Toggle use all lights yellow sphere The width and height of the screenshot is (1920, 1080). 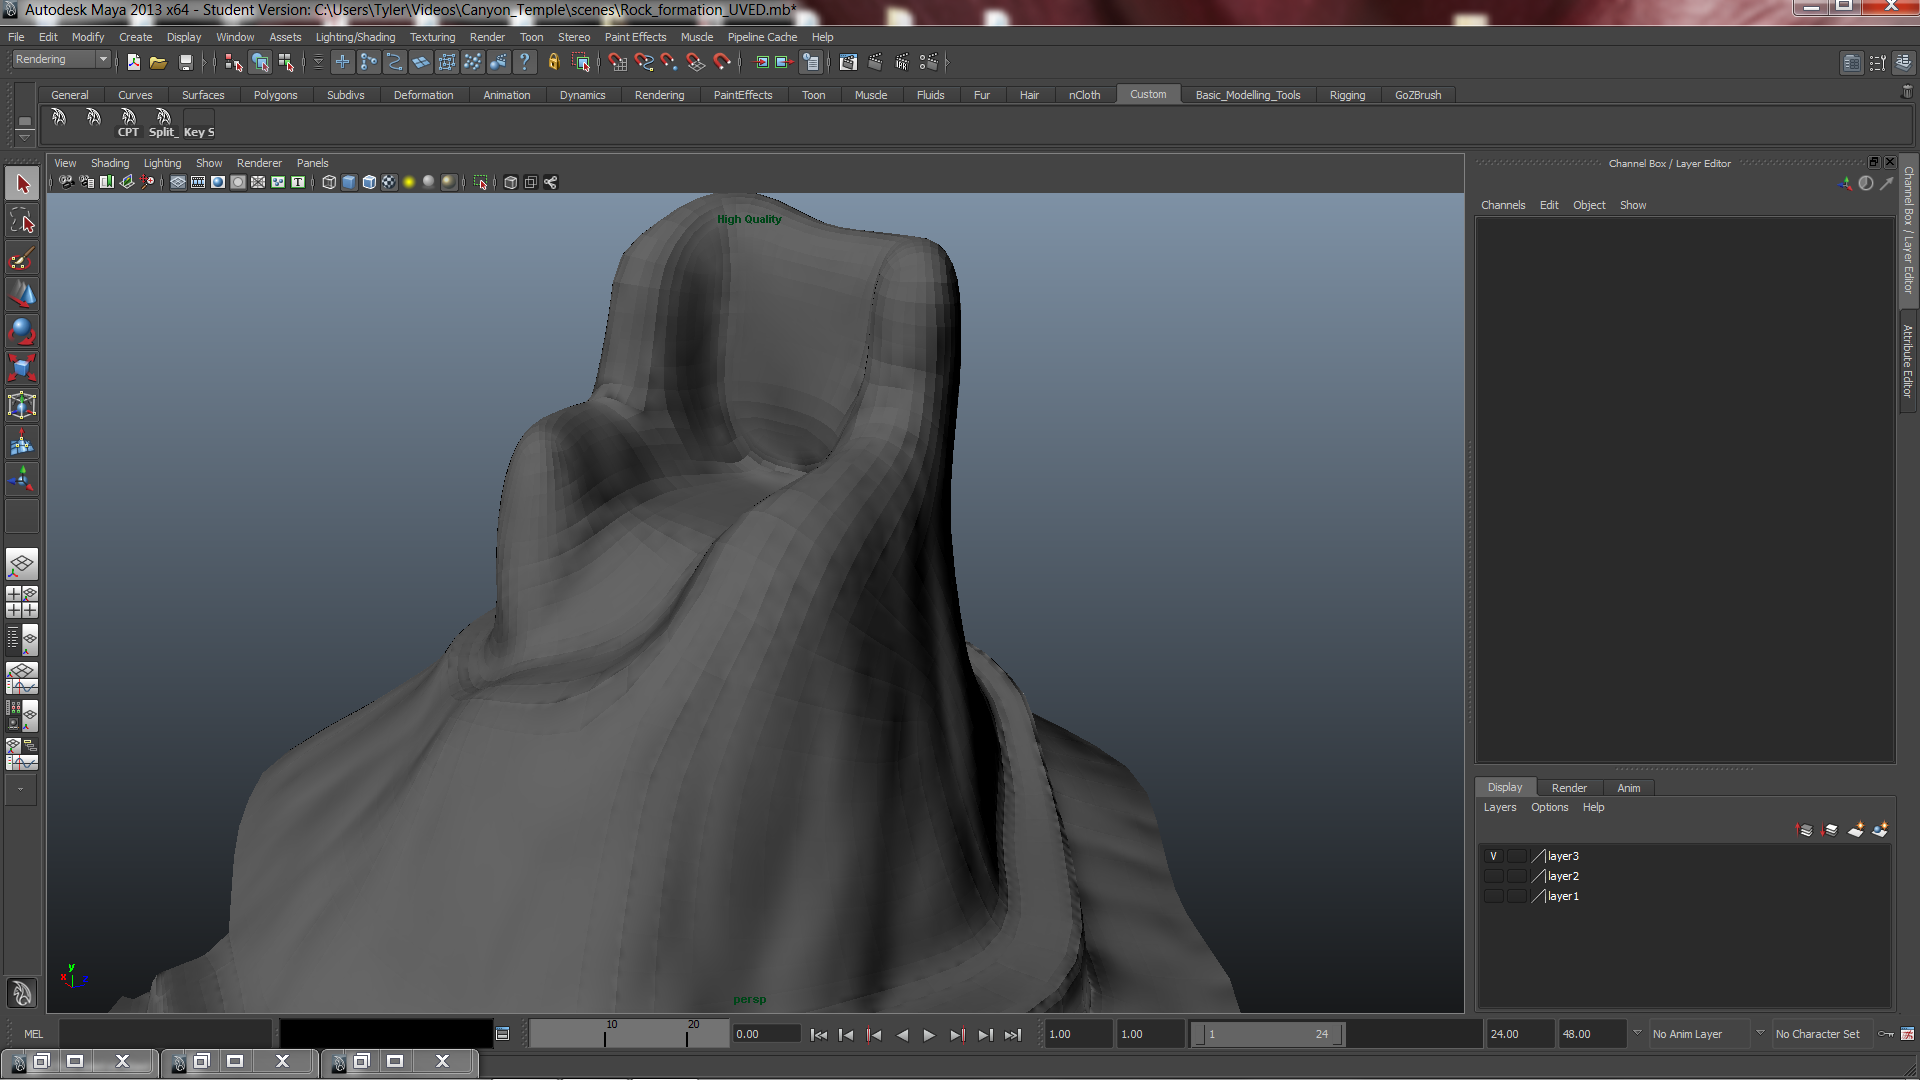click(x=409, y=182)
